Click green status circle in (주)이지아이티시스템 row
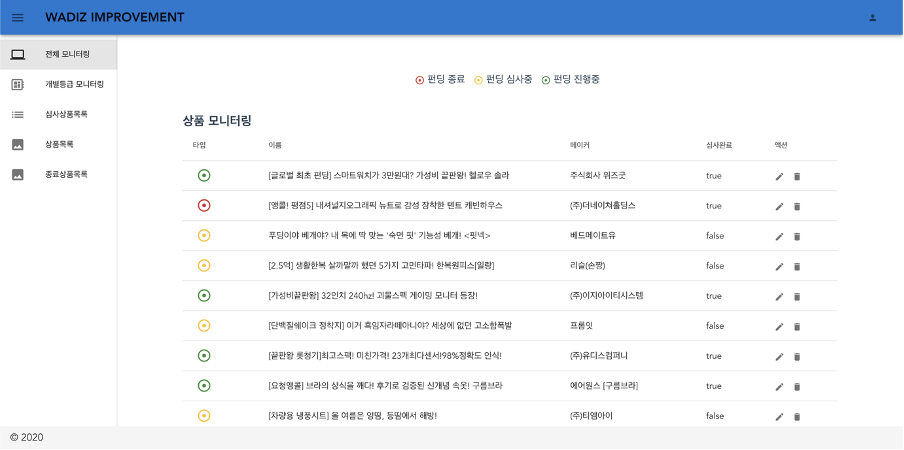Image resolution: width=904 pixels, height=450 pixels. click(x=204, y=296)
